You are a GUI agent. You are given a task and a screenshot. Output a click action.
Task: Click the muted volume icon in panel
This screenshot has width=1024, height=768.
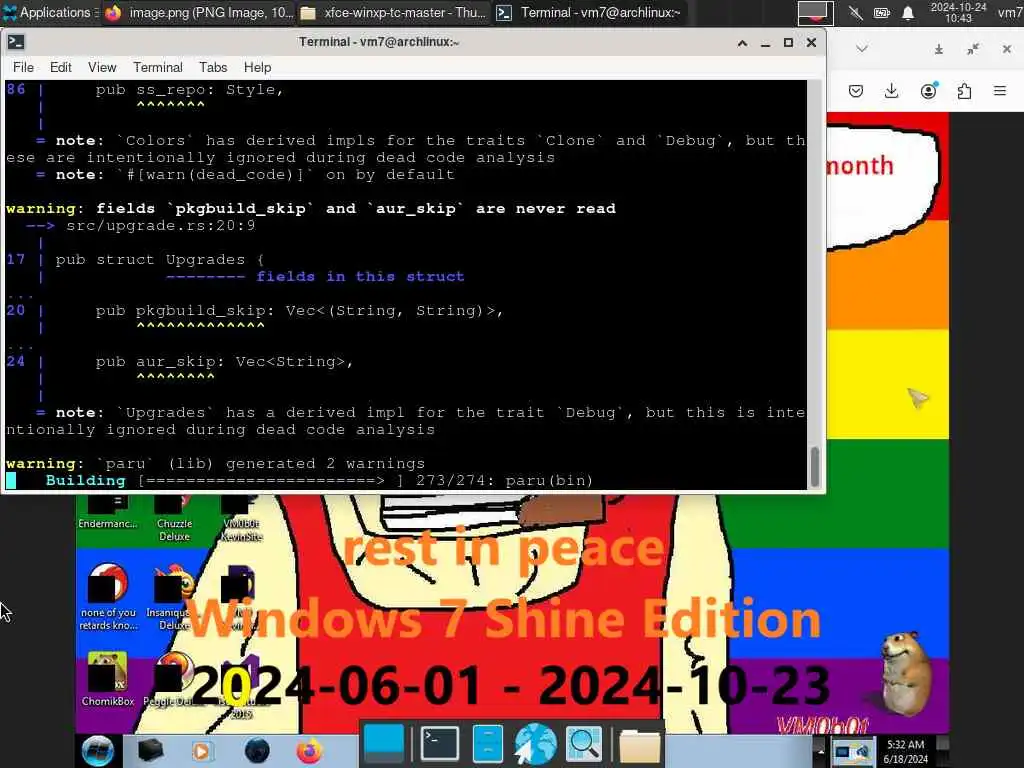click(855, 12)
